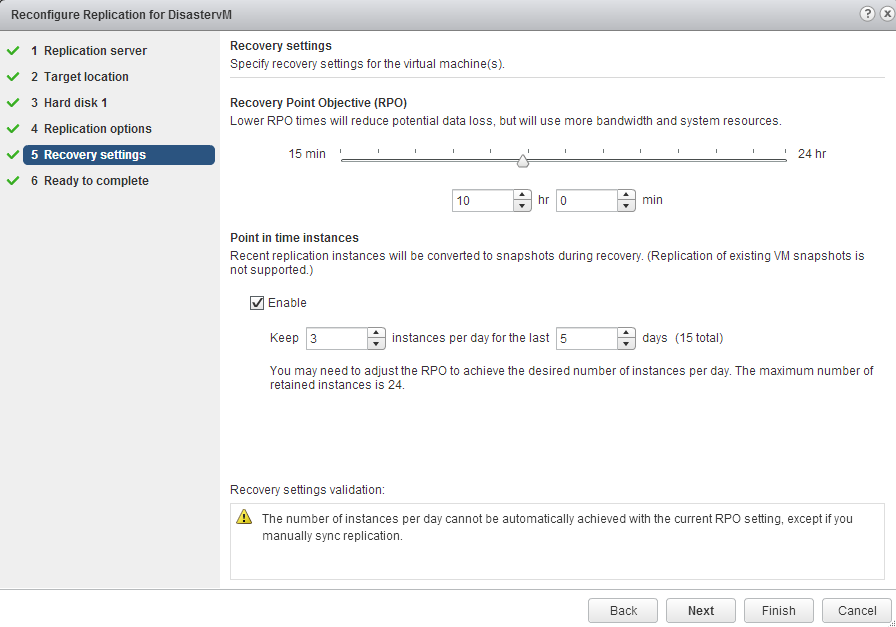Decrease number of days value
Viewport: 896px width, 627px height.
pyautogui.click(x=626, y=344)
